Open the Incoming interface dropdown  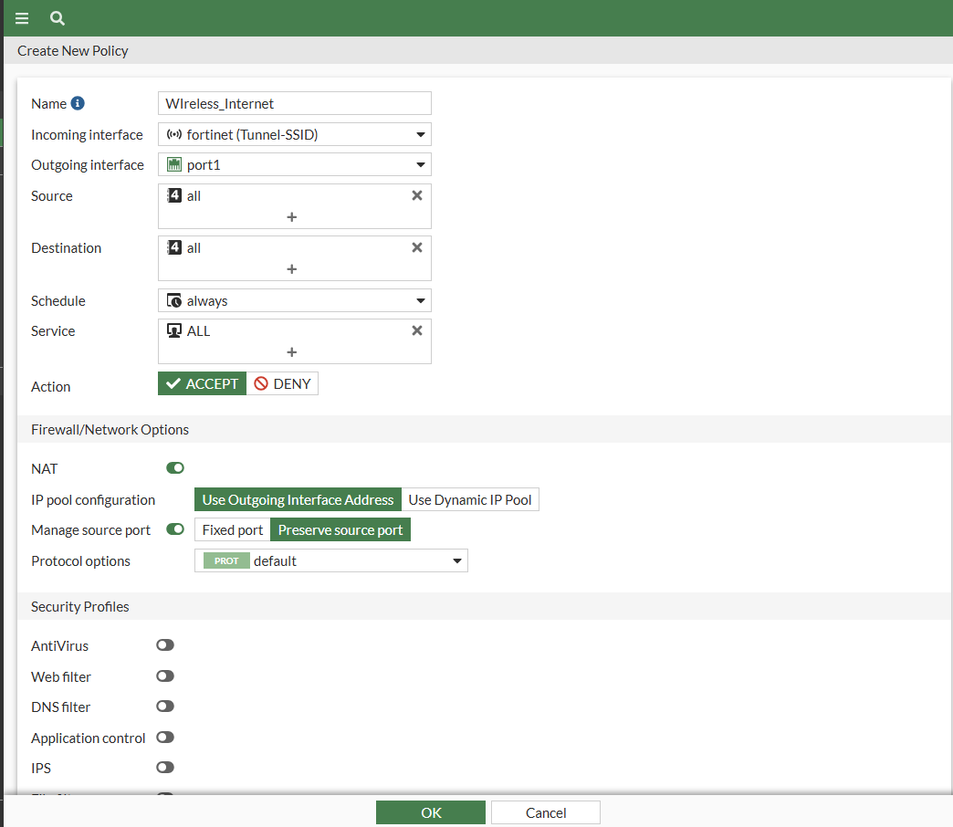(x=295, y=134)
